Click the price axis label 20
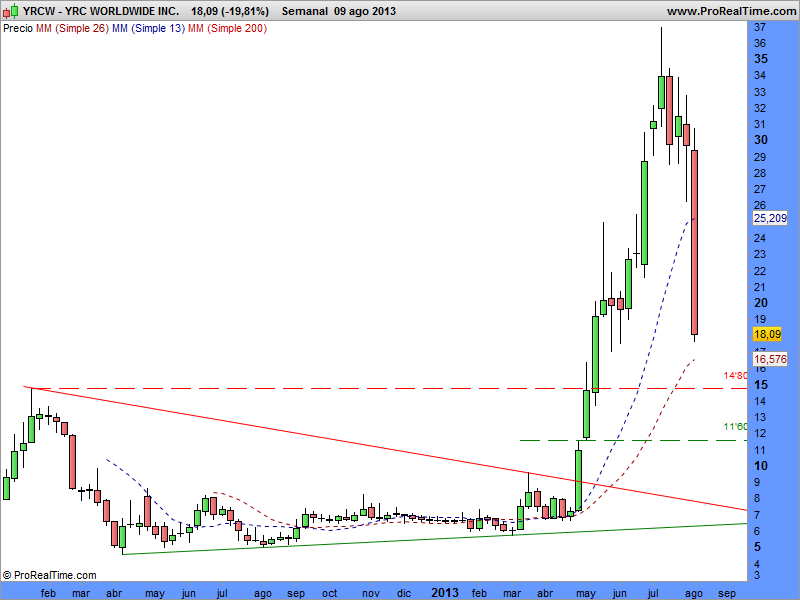The height and width of the screenshot is (600, 800). [761, 303]
